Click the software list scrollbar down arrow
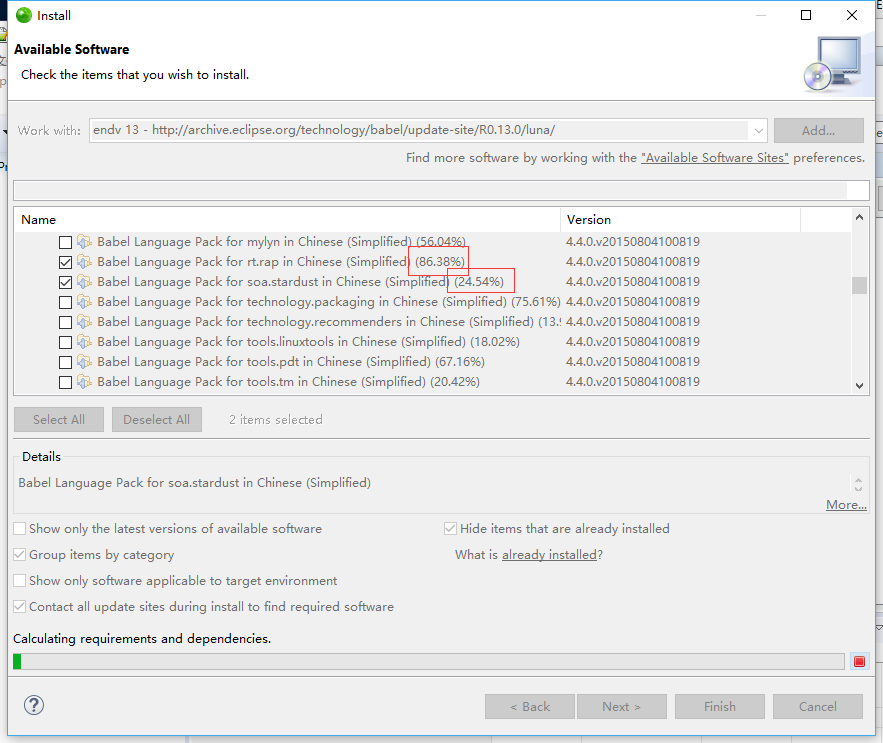The height and width of the screenshot is (743, 883). pyautogui.click(x=859, y=386)
